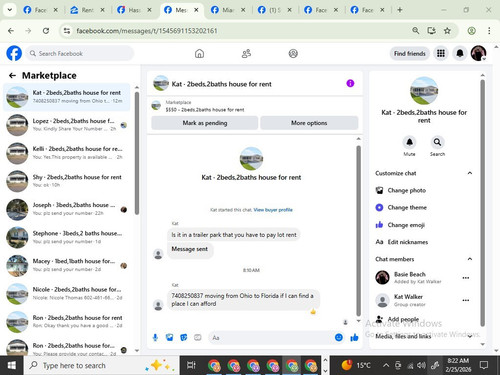Choose the Change emoji option

406,225
